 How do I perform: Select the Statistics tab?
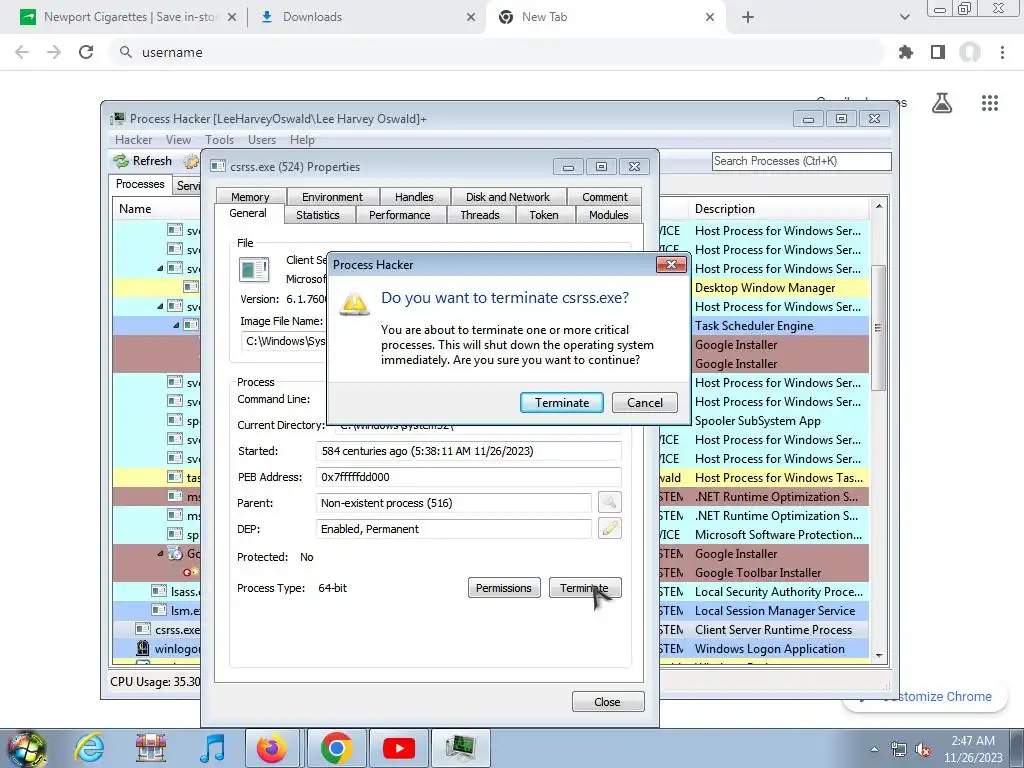pyautogui.click(x=317, y=215)
